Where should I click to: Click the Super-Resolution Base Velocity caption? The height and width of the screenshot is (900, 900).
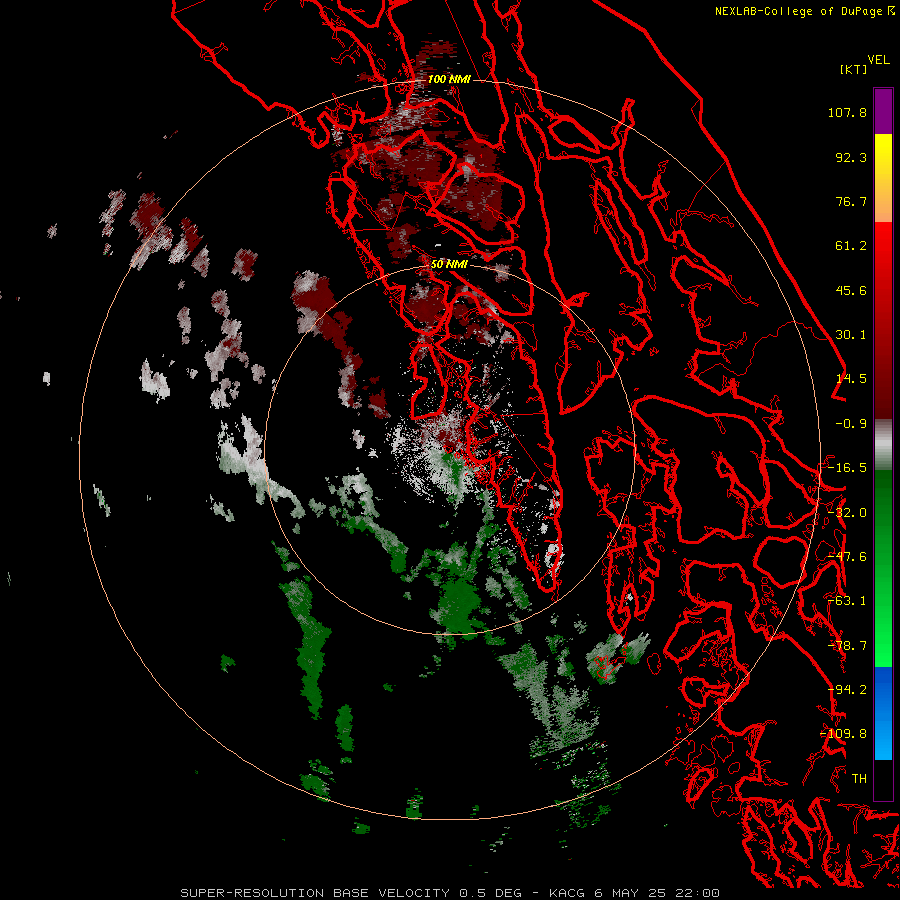click(449, 893)
